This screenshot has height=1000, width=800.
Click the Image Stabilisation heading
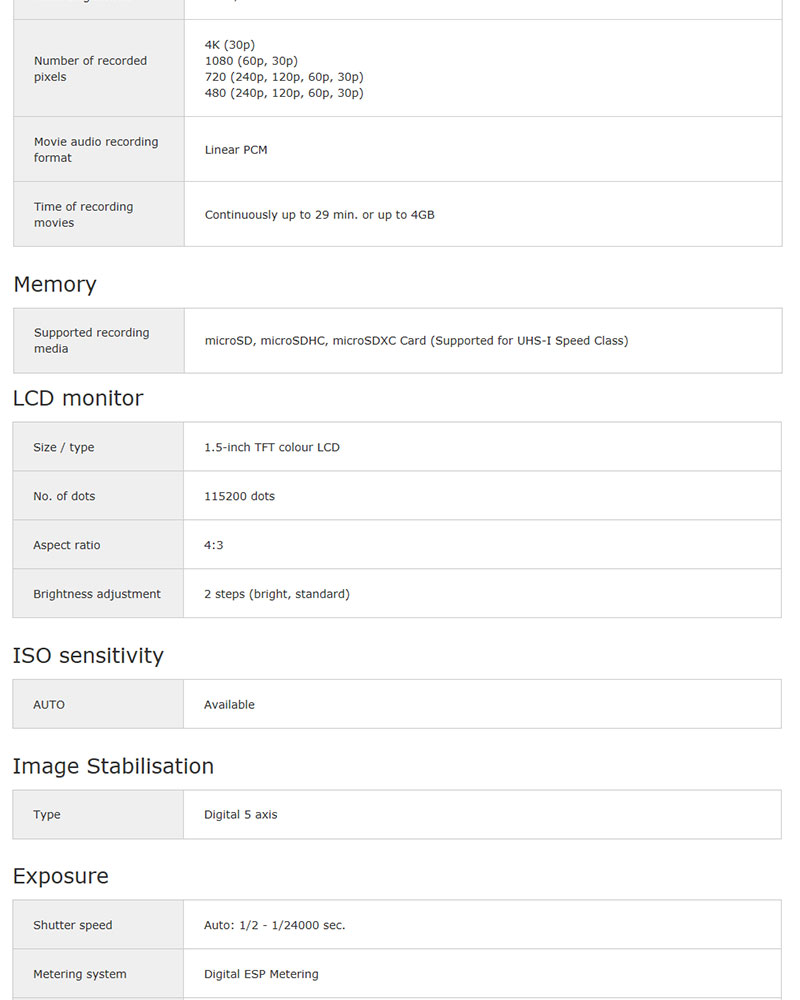point(113,766)
